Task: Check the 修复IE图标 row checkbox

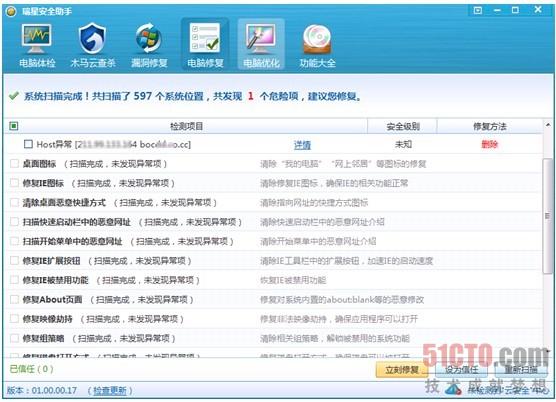Action: [15, 183]
